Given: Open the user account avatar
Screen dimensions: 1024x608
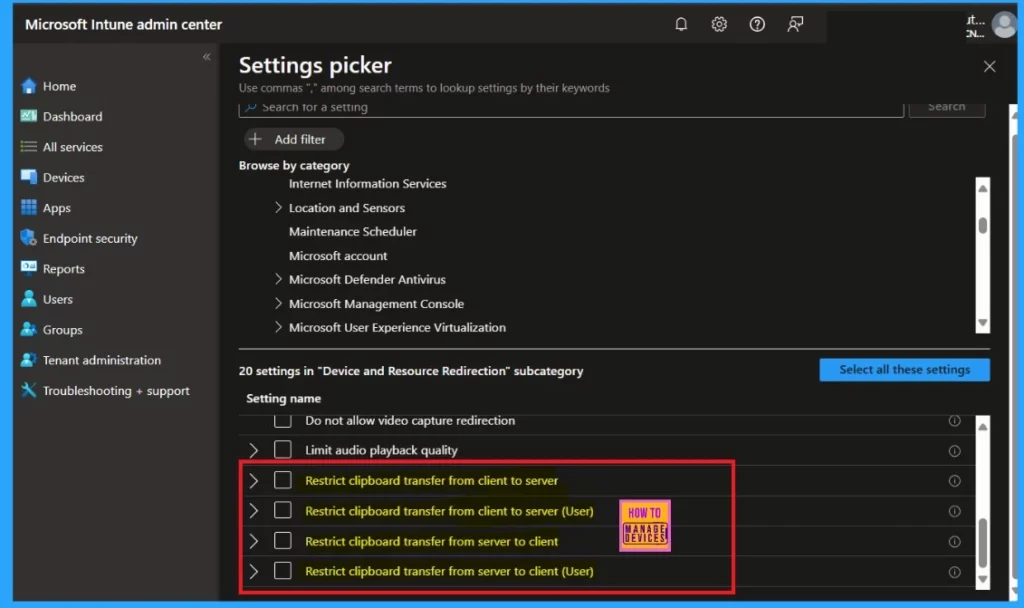Looking at the screenshot, I should [1004, 25].
